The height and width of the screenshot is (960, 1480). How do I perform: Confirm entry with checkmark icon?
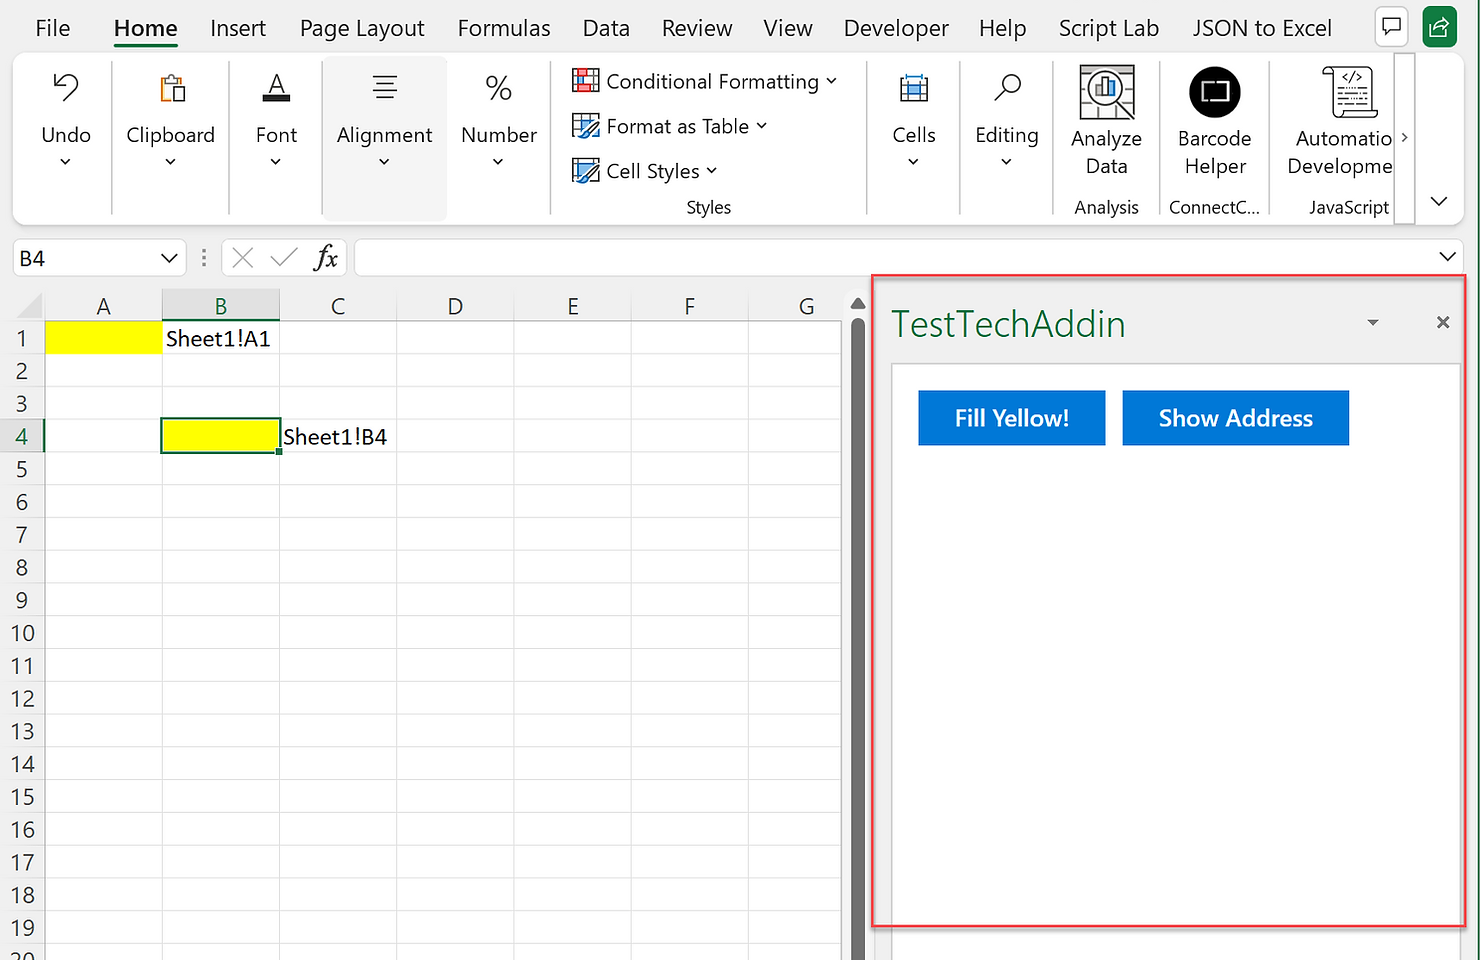(284, 258)
